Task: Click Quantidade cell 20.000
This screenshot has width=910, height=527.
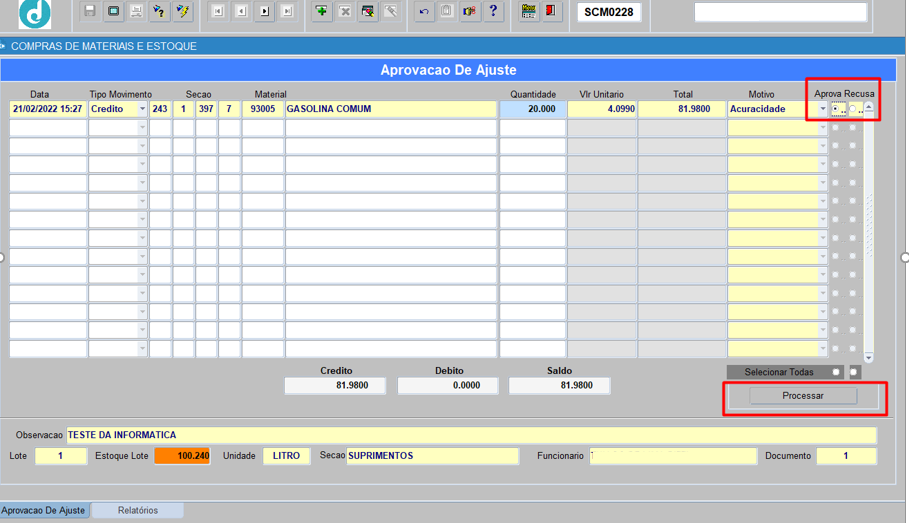Action: (x=532, y=109)
